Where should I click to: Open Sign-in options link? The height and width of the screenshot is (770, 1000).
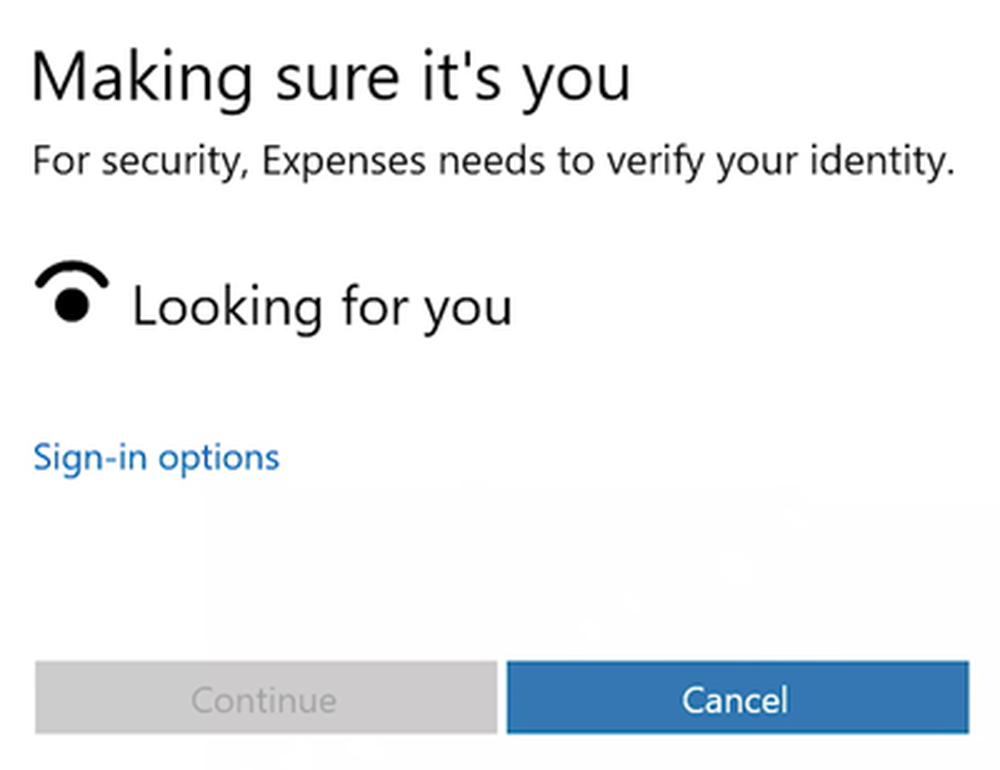[x=156, y=458]
